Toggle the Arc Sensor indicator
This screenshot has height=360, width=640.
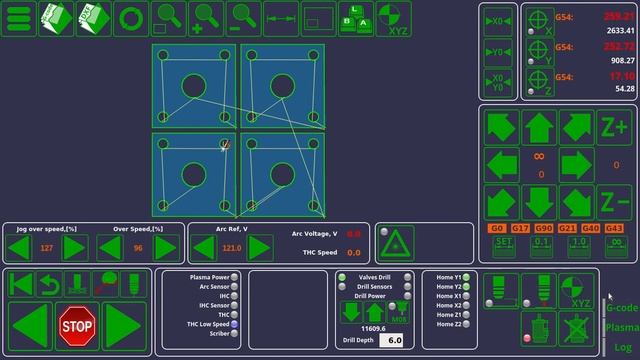click(234, 287)
